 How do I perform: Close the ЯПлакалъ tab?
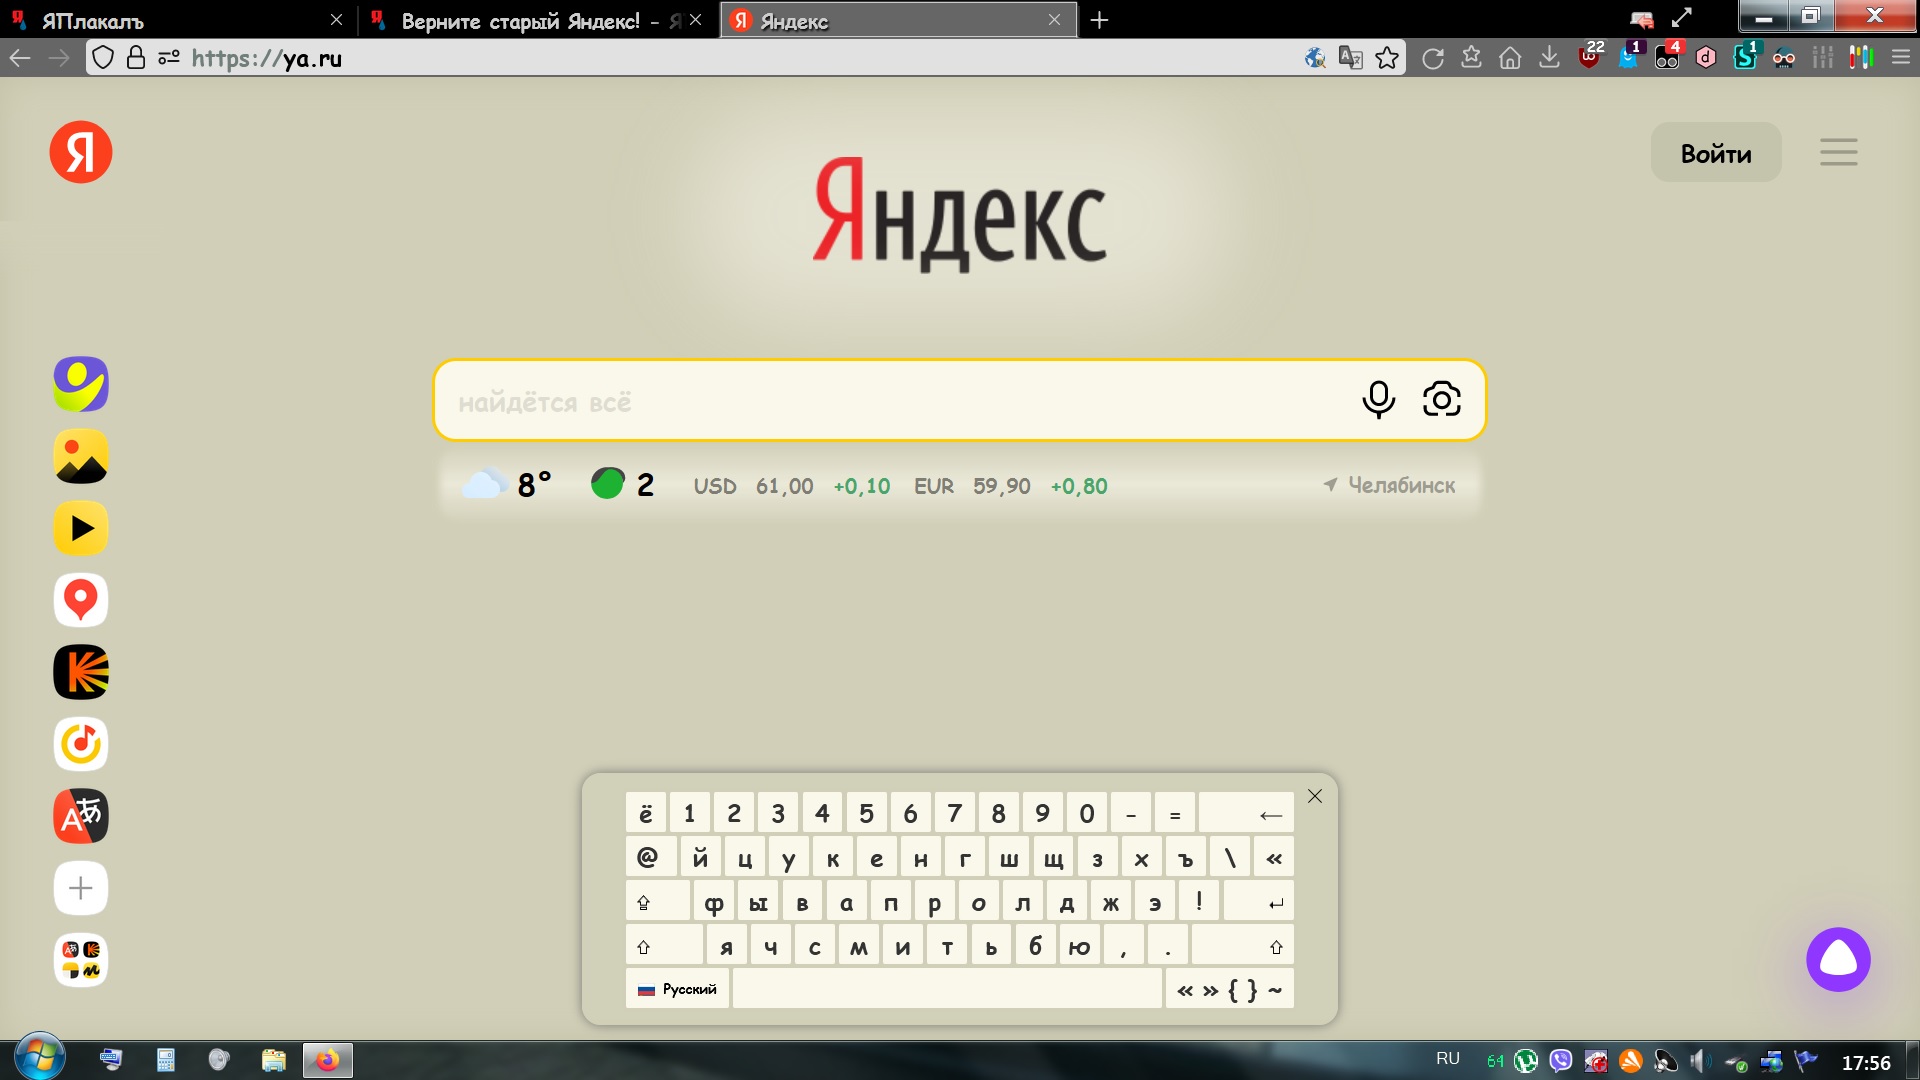[336, 20]
